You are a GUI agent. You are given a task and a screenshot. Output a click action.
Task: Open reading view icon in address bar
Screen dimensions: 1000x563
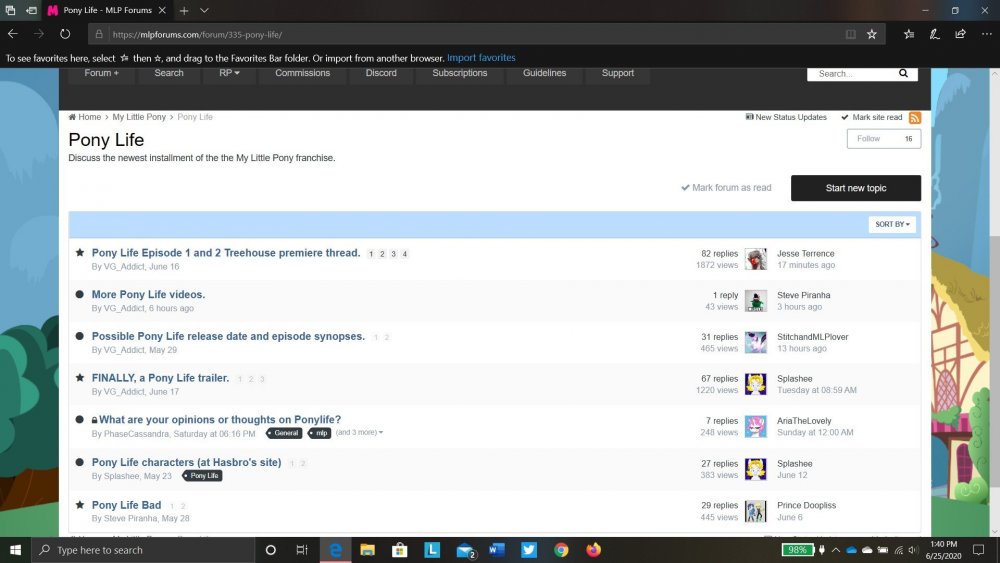pyautogui.click(x=851, y=34)
